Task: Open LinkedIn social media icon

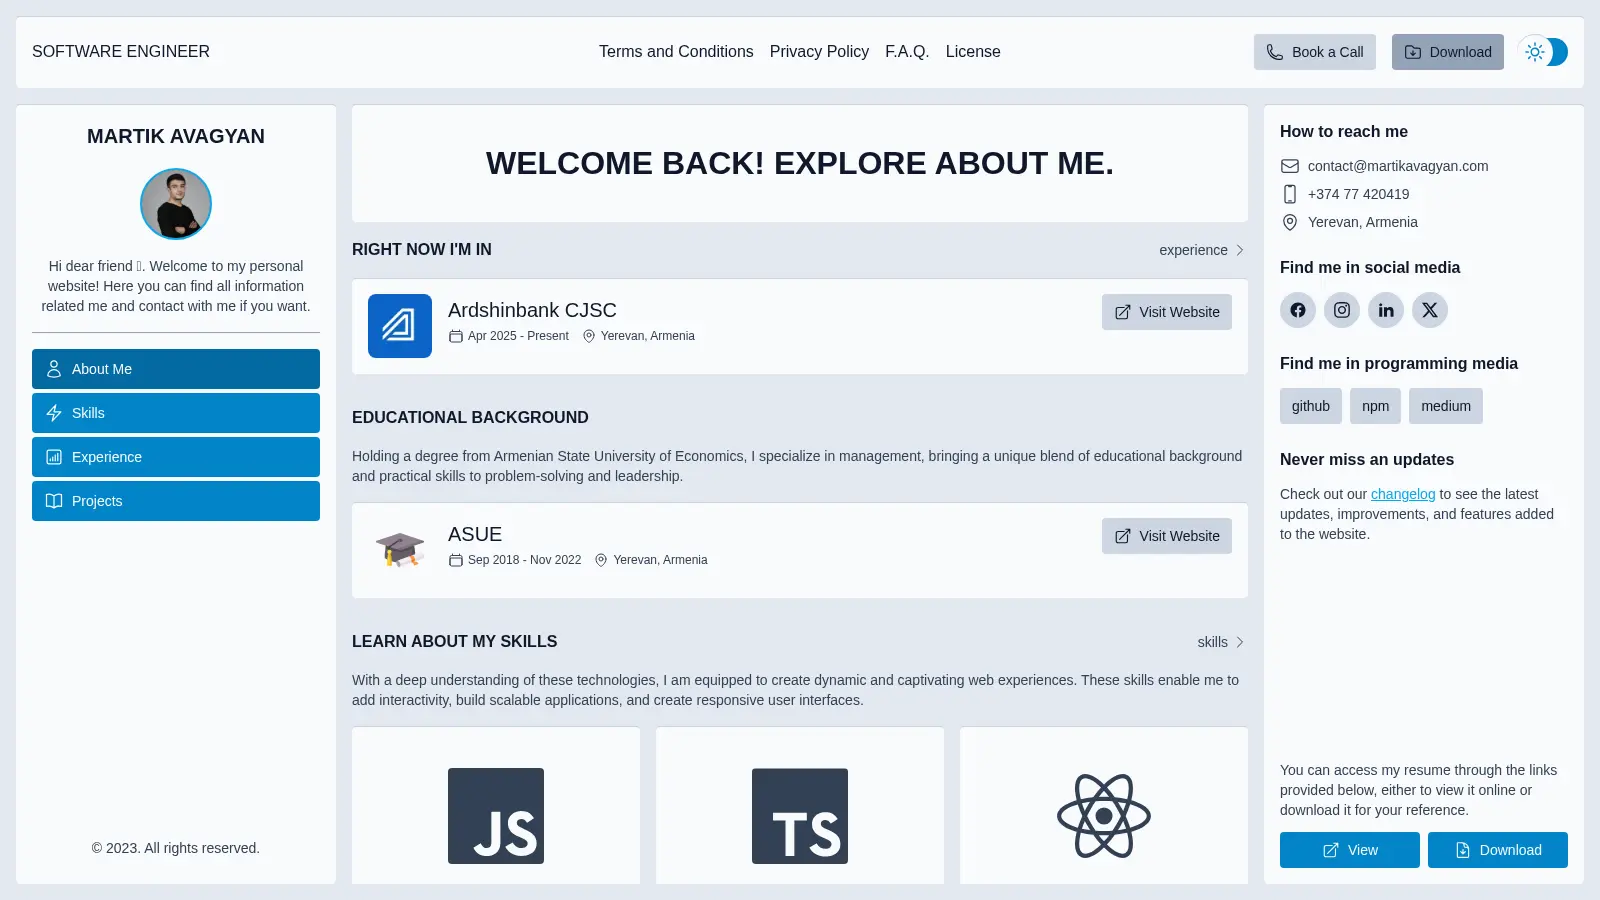Action: 1386,310
